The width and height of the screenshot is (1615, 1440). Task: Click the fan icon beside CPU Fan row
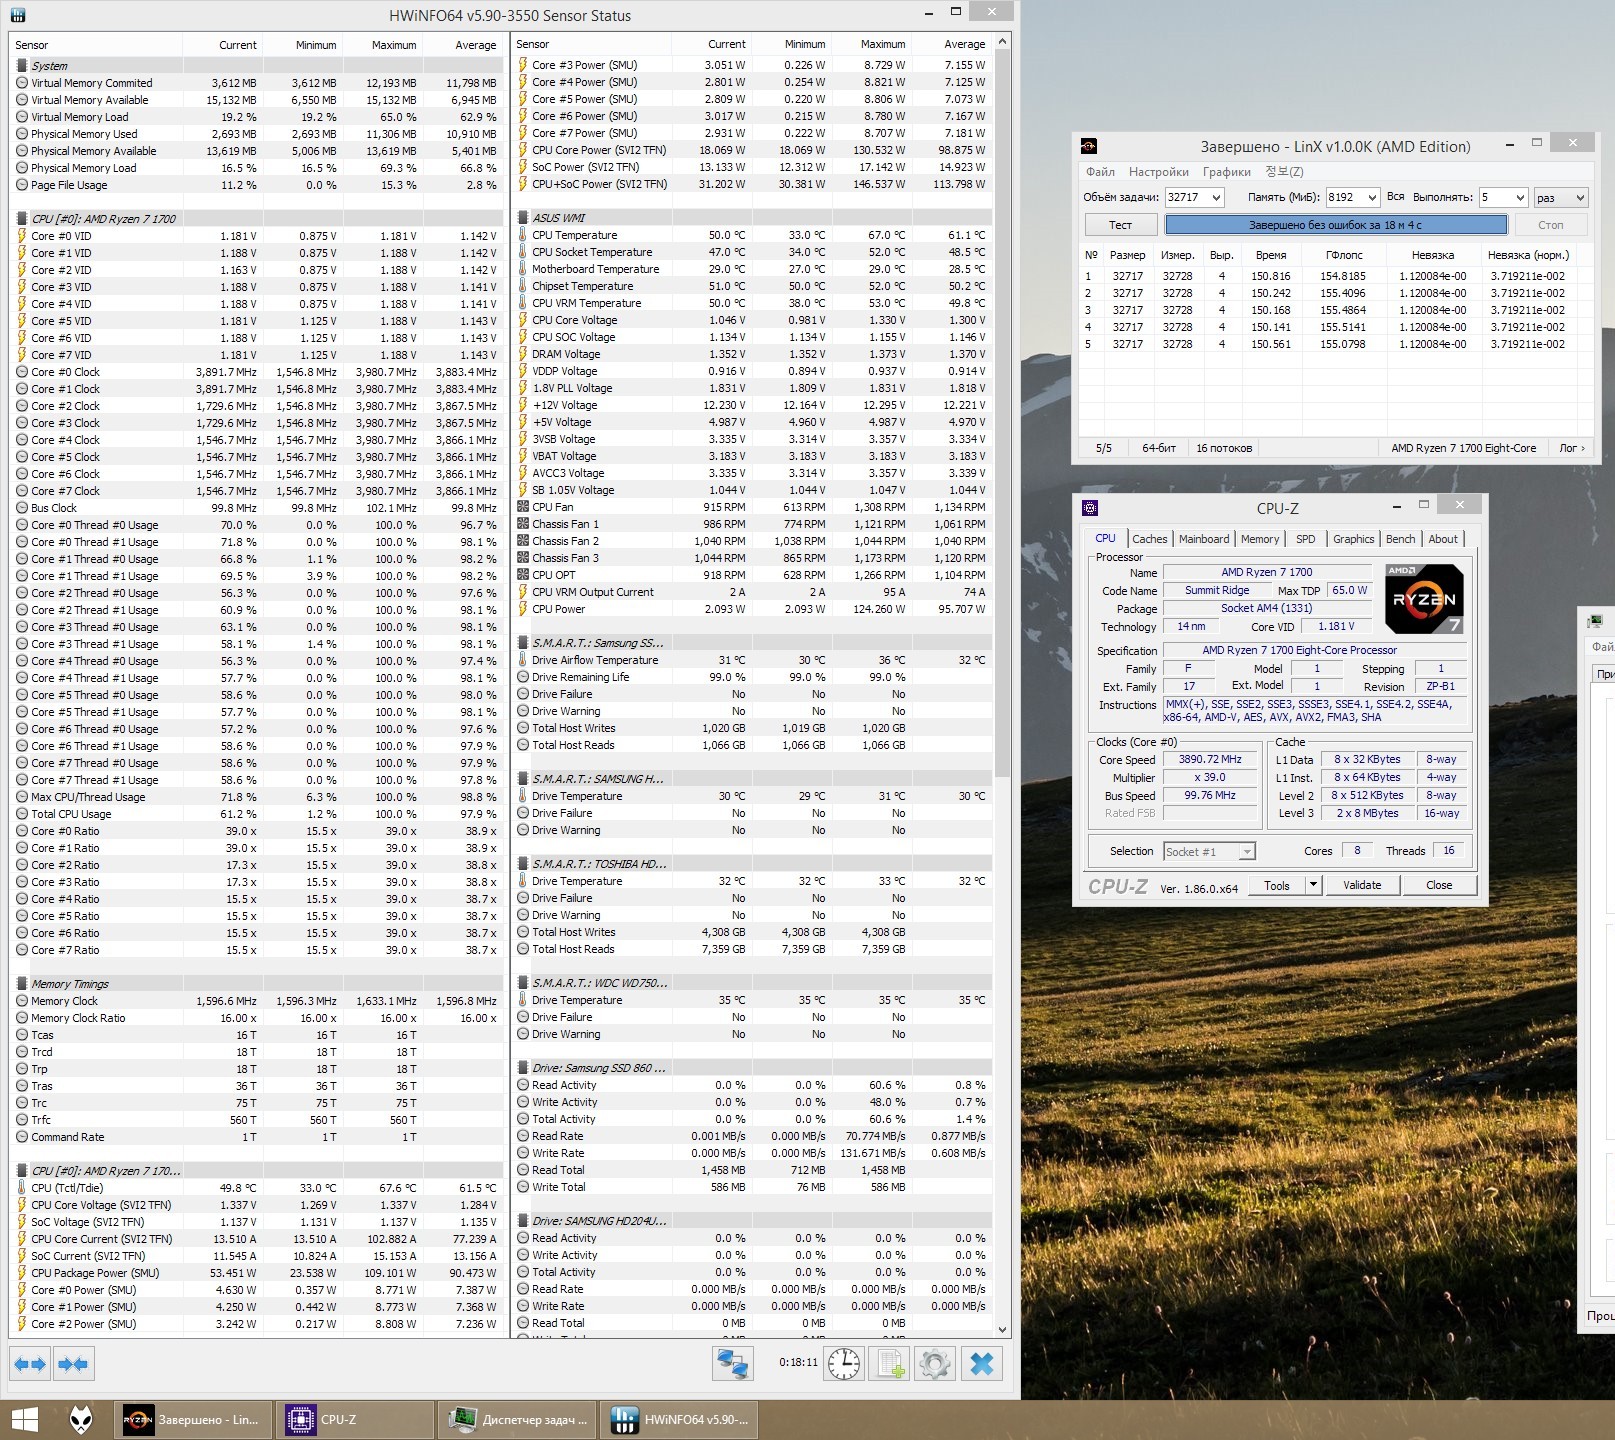pyautogui.click(x=523, y=507)
